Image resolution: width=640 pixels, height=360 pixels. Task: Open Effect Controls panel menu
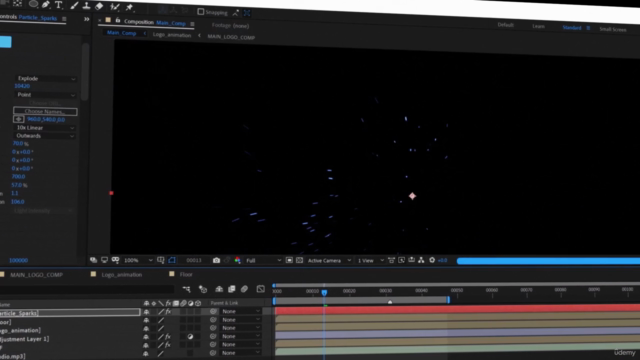64,18
